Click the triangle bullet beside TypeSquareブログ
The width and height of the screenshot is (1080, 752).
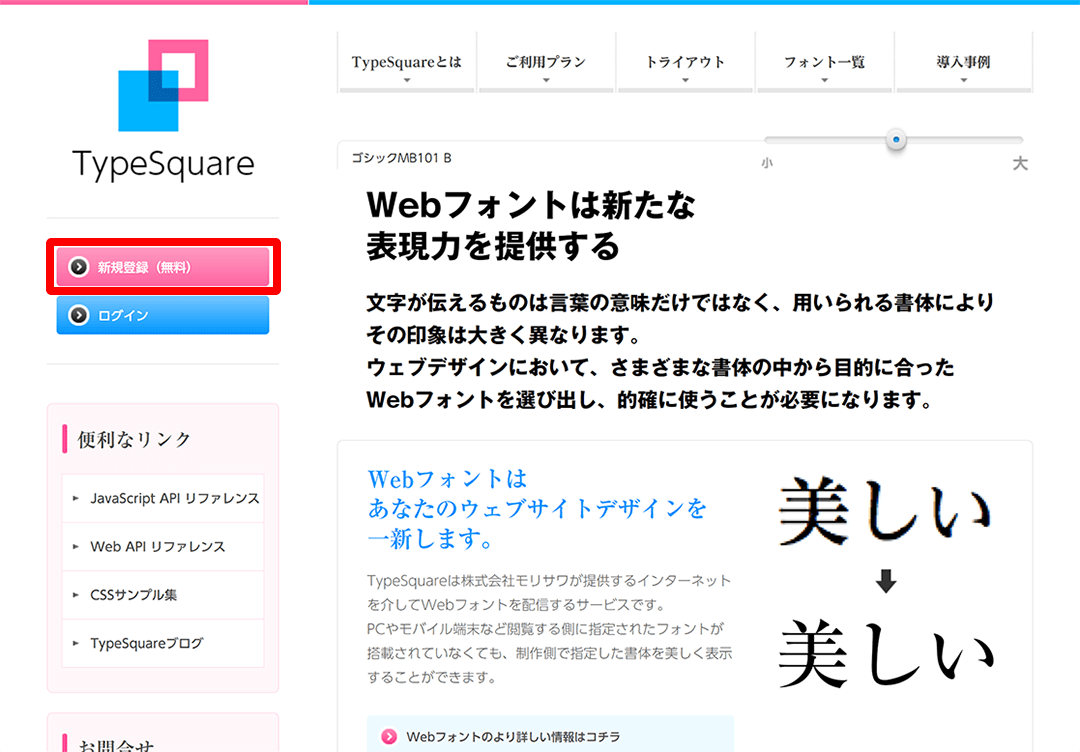76,643
